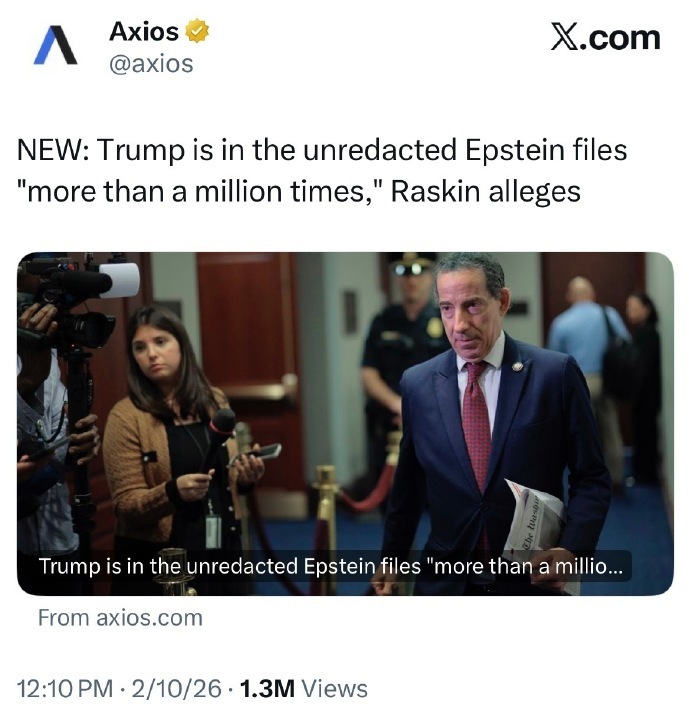Image resolution: width=690 pixels, height=717 pixels.
Task: Click the Axios display name
Action: (143, 32)
